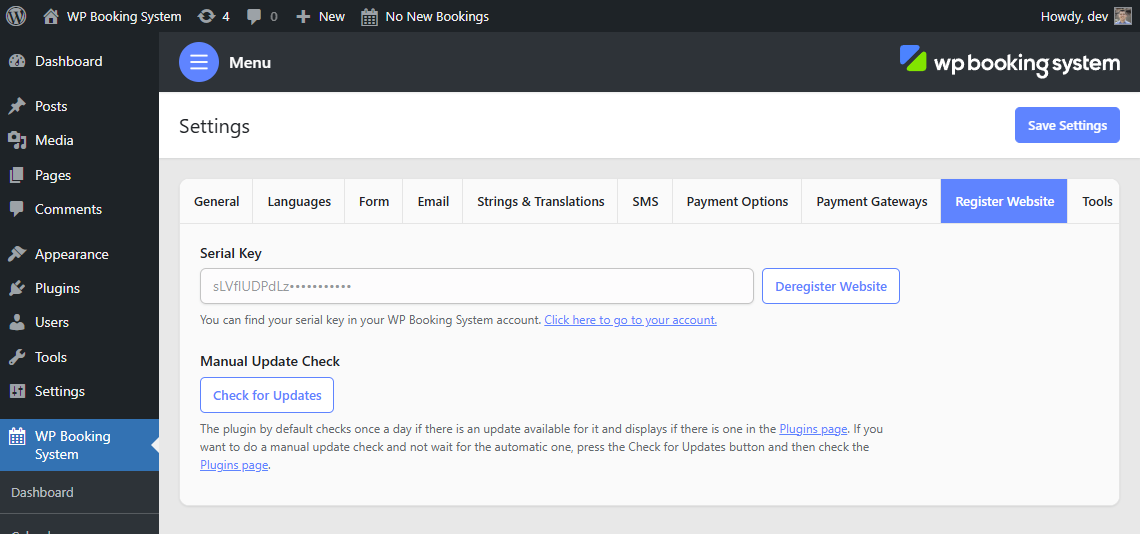
Task: Click the Menu label beside hamburger button
Action: [x=250, y=63]
